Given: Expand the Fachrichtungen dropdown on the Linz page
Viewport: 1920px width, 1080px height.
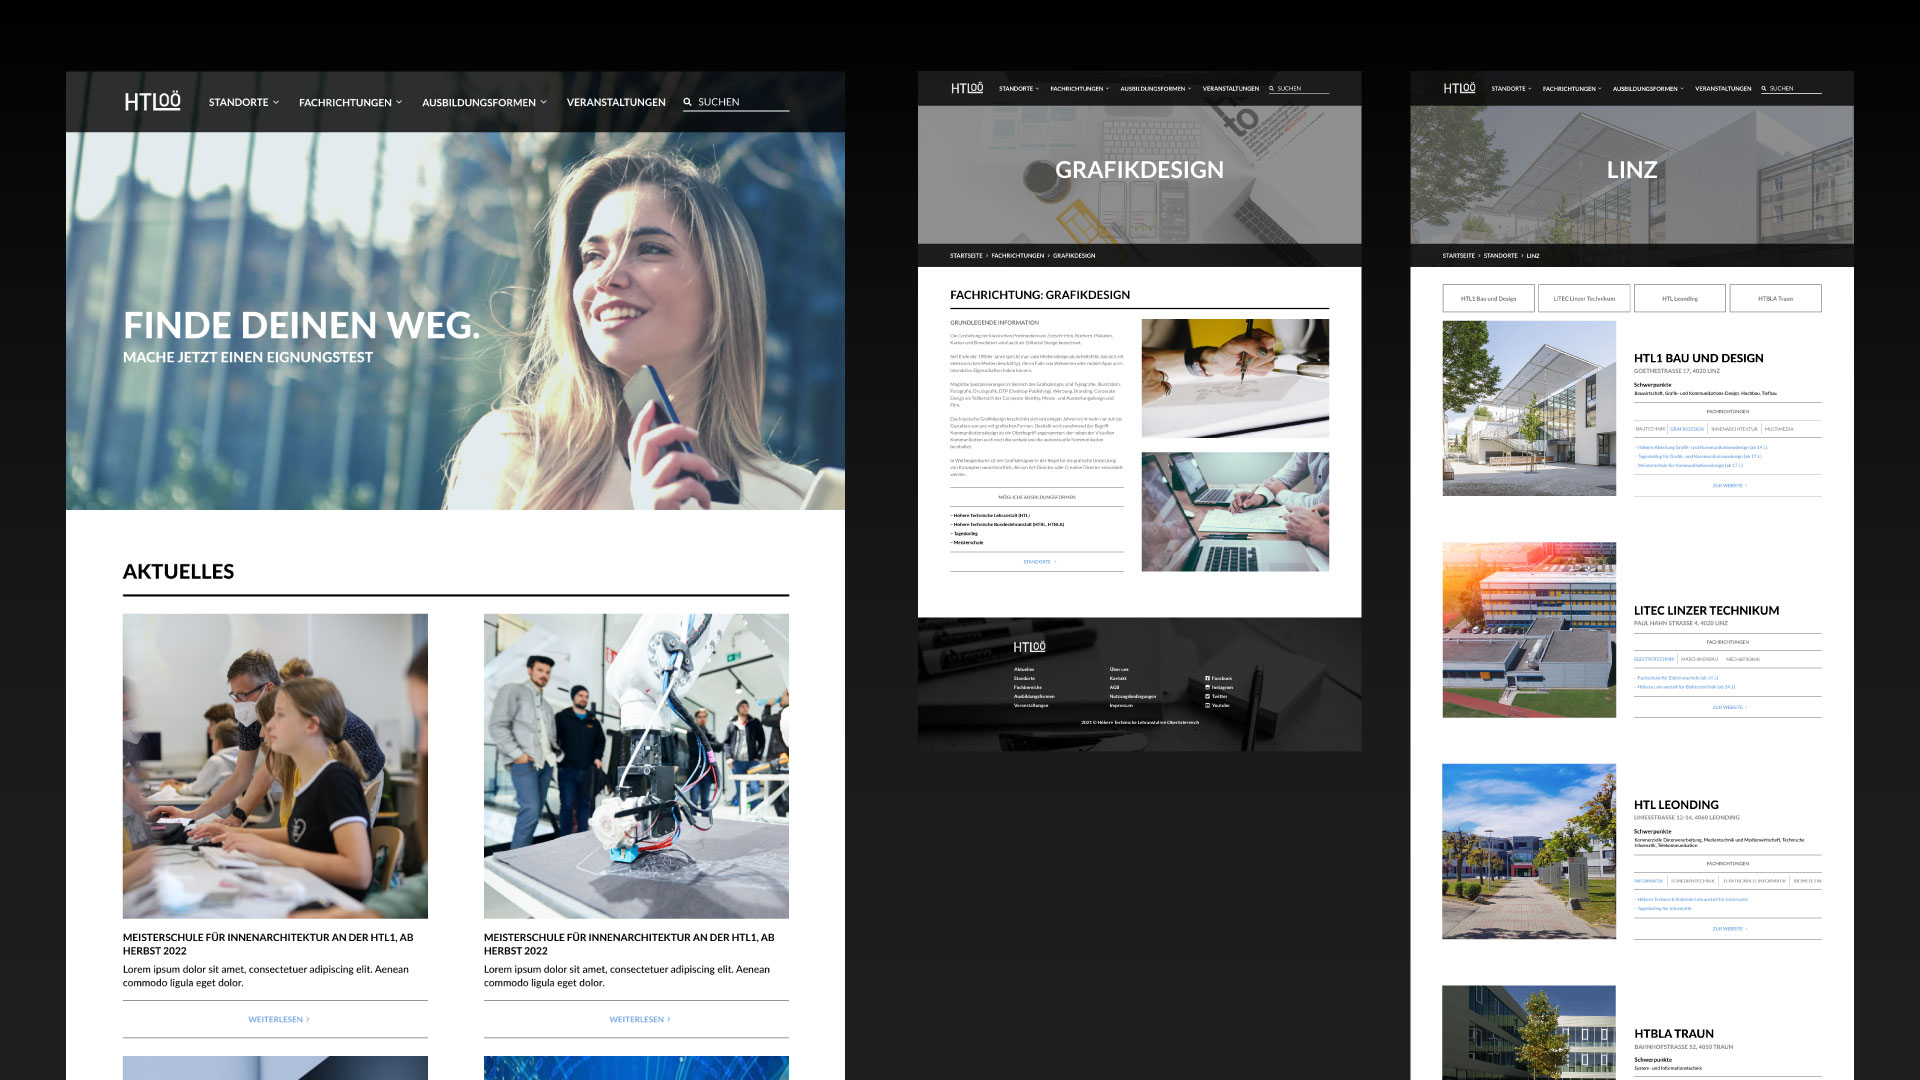Looking at the screenshot, I should coord(1571,89).
